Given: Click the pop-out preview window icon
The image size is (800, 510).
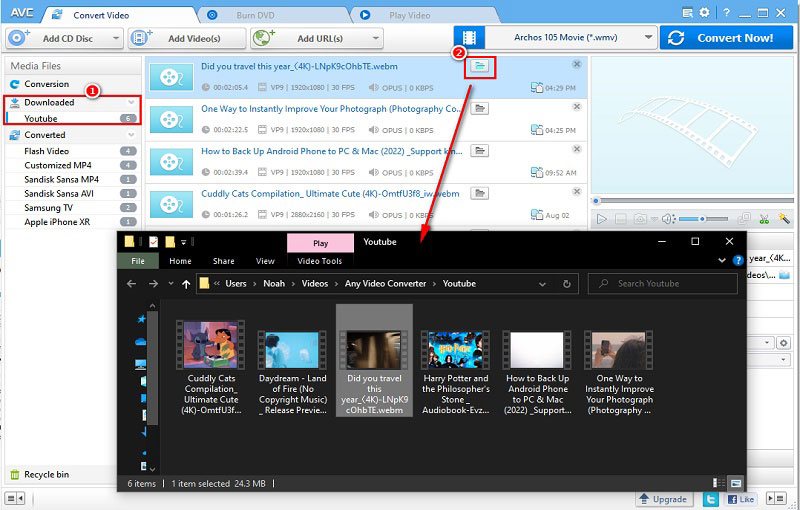Looking at the screenshot, I should tap(744, 219).
